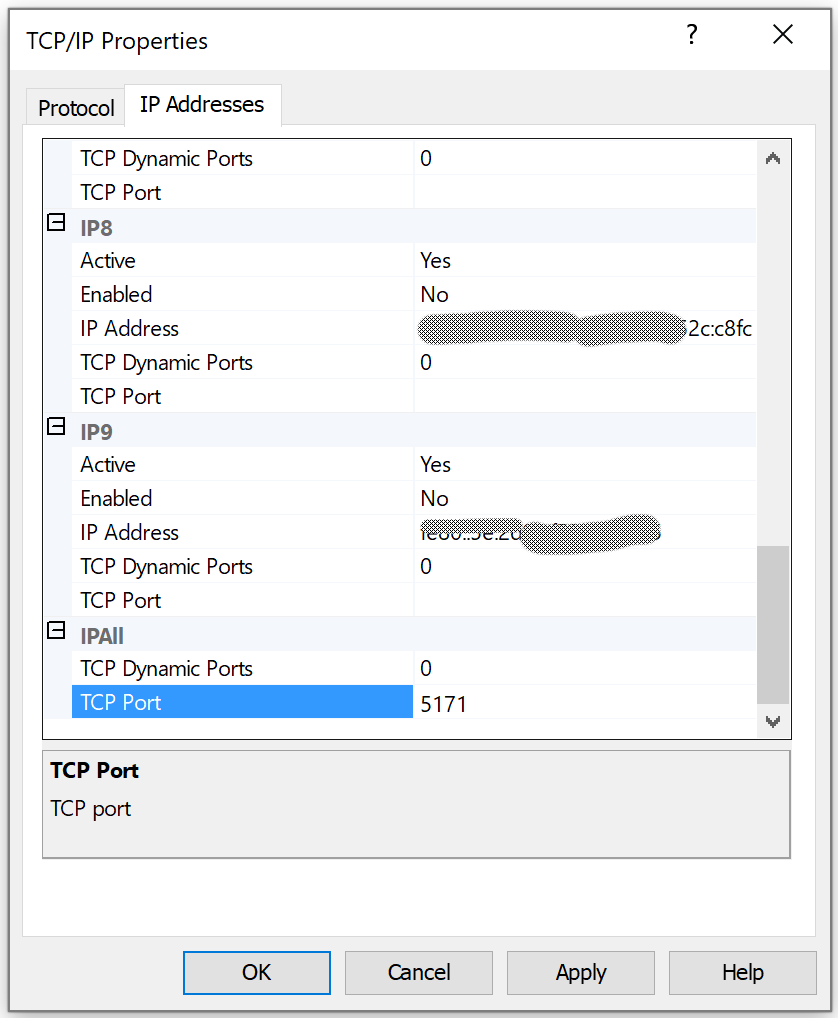This screenshot has height=1018, width=838.
Task: Select the IP Addresses tab
Action: [x=202, y=103]
